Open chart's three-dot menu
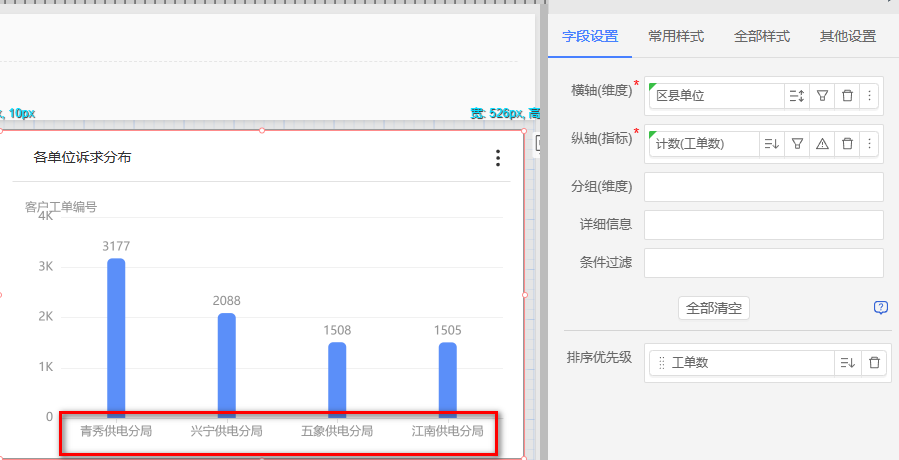Viewport: 899px width, 460px height. (498, 158)
